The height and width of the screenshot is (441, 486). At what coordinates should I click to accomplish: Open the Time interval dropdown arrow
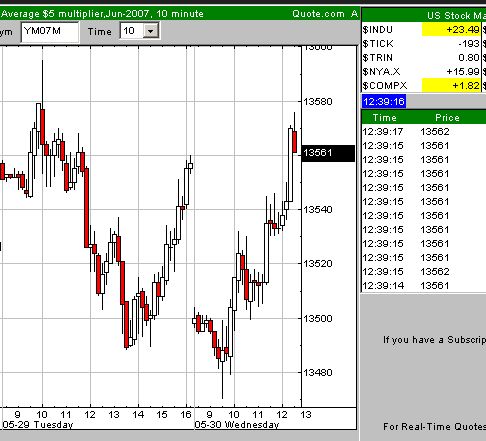[151, 31]
